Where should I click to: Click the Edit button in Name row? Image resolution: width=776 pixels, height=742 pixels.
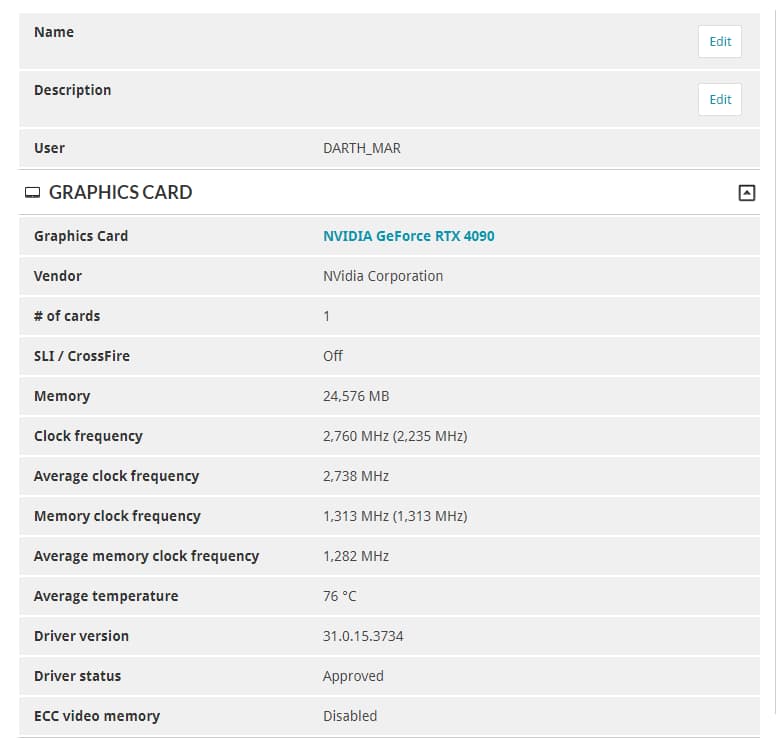720,42
